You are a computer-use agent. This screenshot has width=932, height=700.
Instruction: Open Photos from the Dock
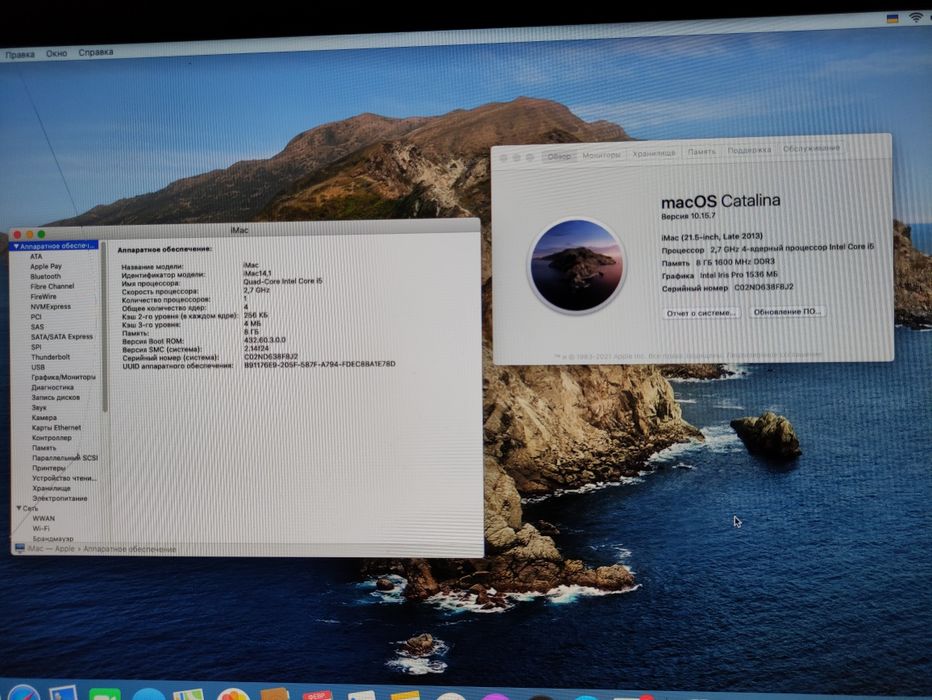(x=233, y=694)
